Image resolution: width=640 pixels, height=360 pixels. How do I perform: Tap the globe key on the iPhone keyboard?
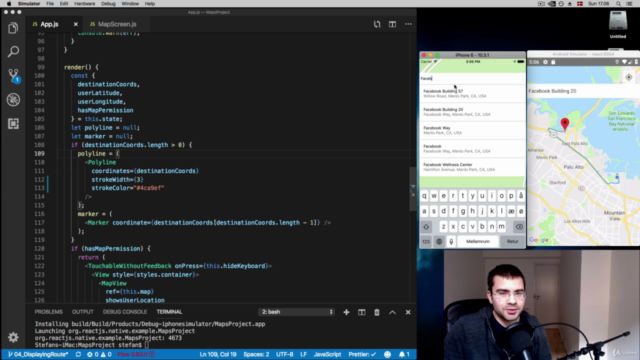(439, 241)
